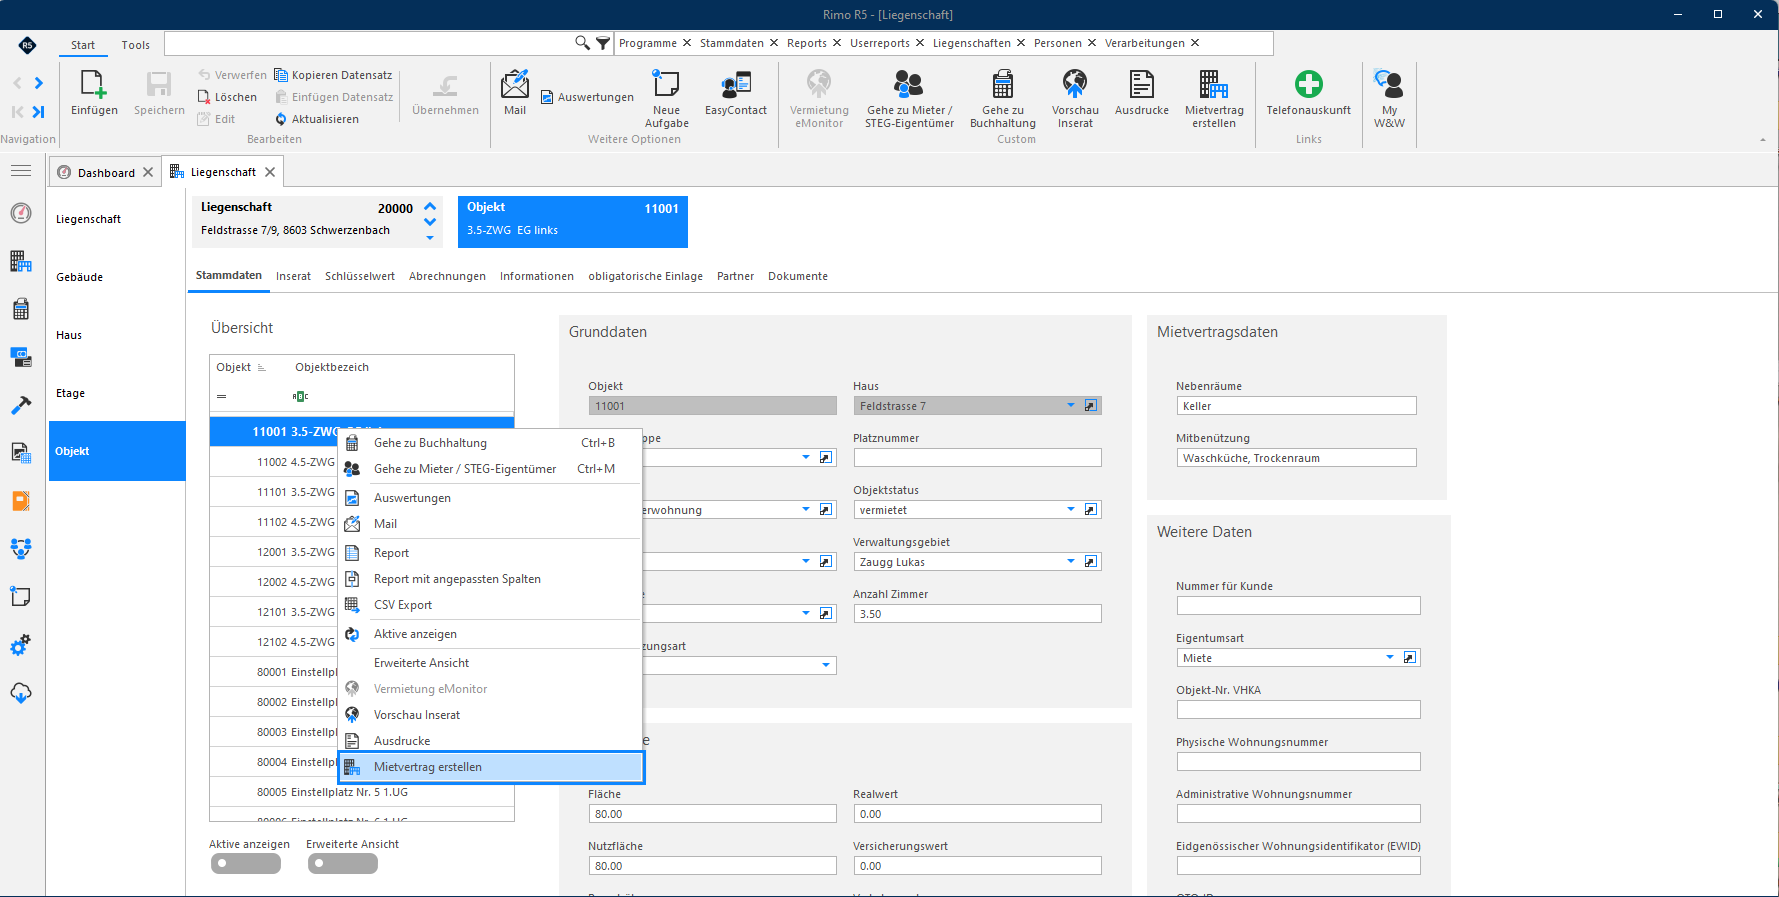The image size is (1779, 897).
Task: Open the Tools ribbon tab
Action: click(x=136, y=45)
